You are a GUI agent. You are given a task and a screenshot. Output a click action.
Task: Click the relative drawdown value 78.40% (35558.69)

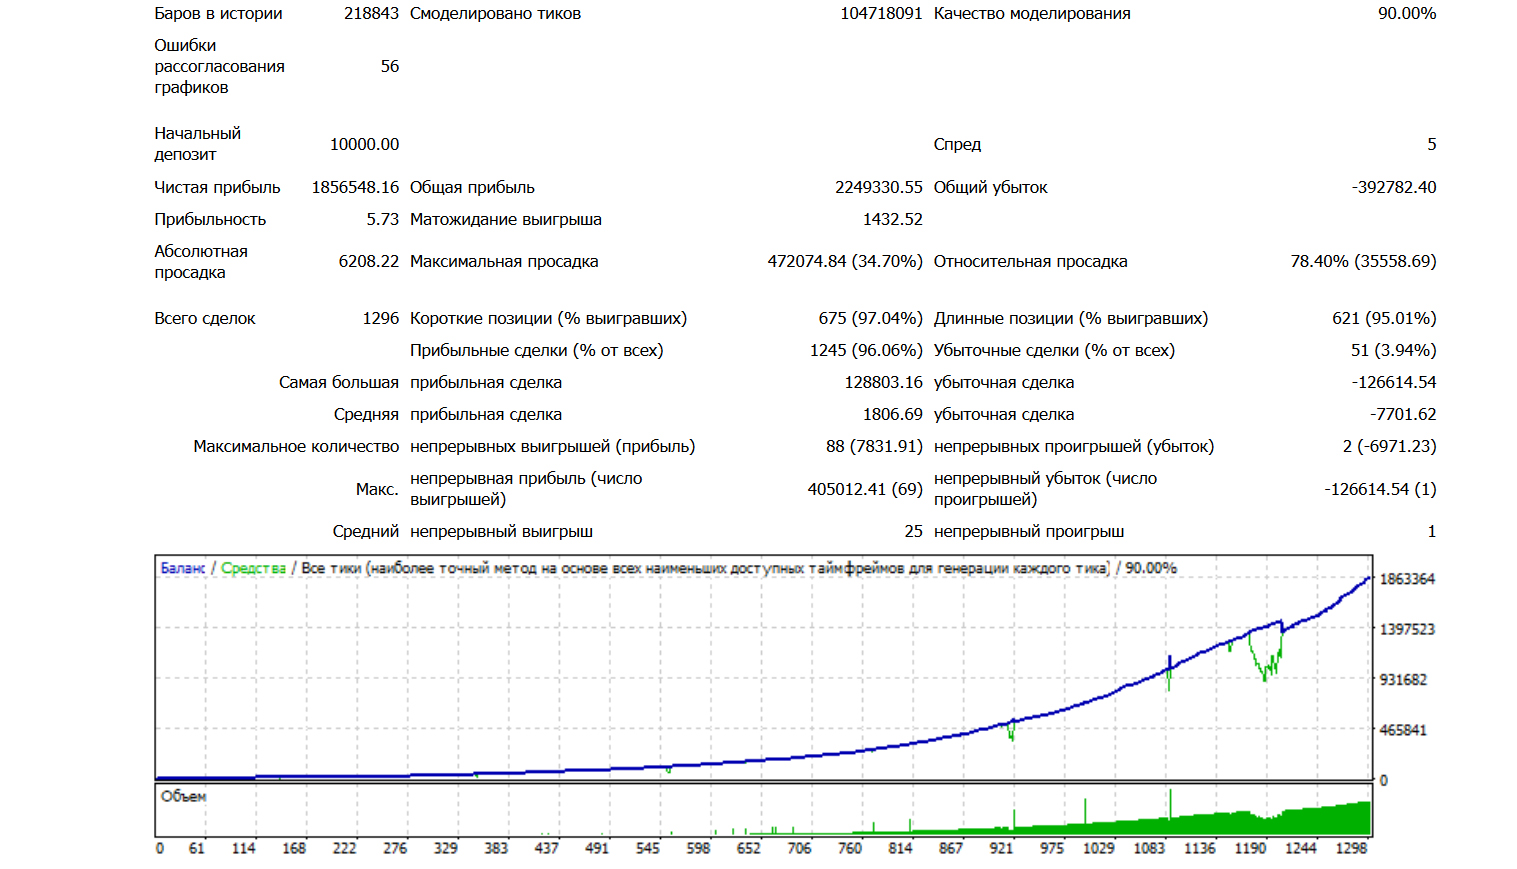[x=1363, y=261]
